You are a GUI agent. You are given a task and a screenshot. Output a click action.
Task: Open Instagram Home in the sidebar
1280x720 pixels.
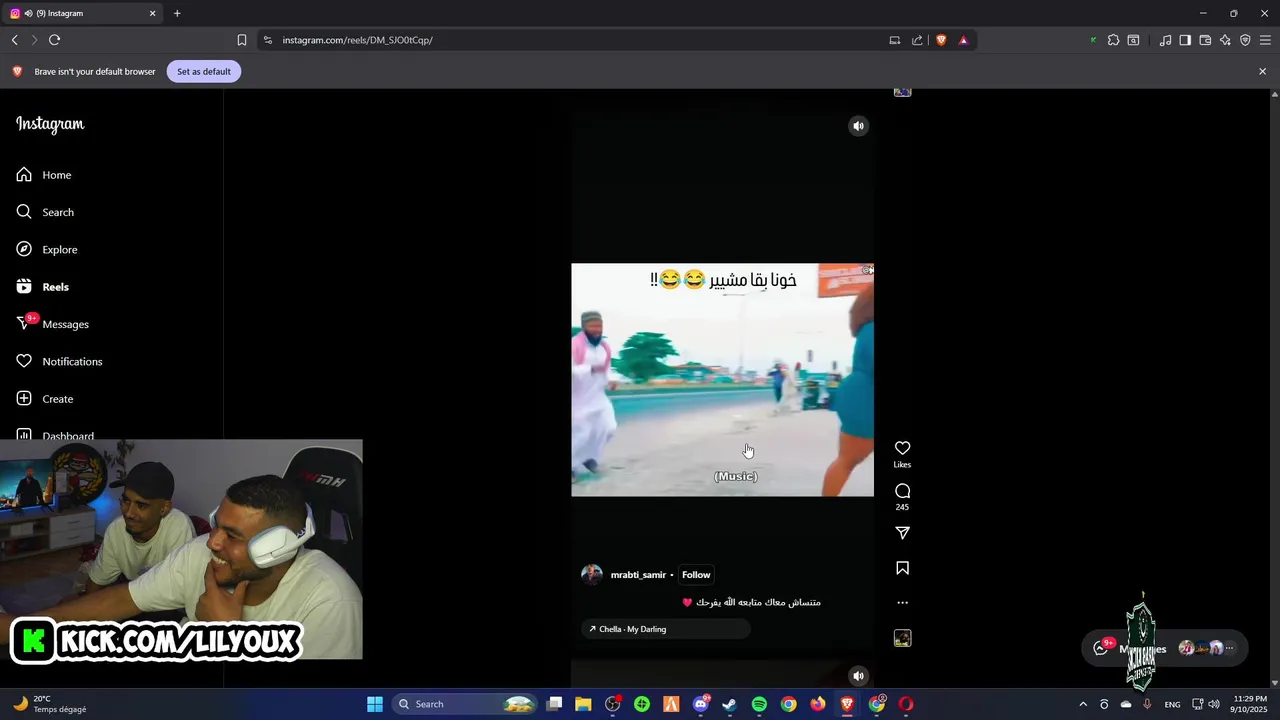coord(44,175)
